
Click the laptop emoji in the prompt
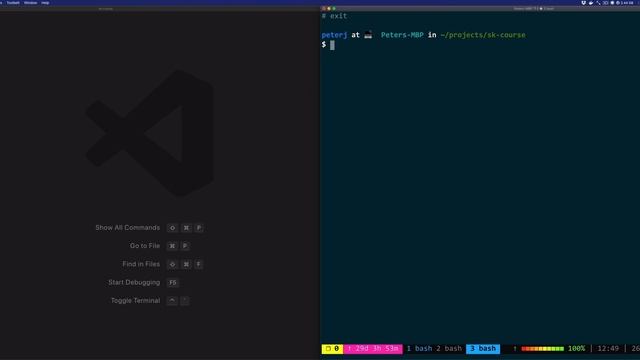[x=368, y=35]
